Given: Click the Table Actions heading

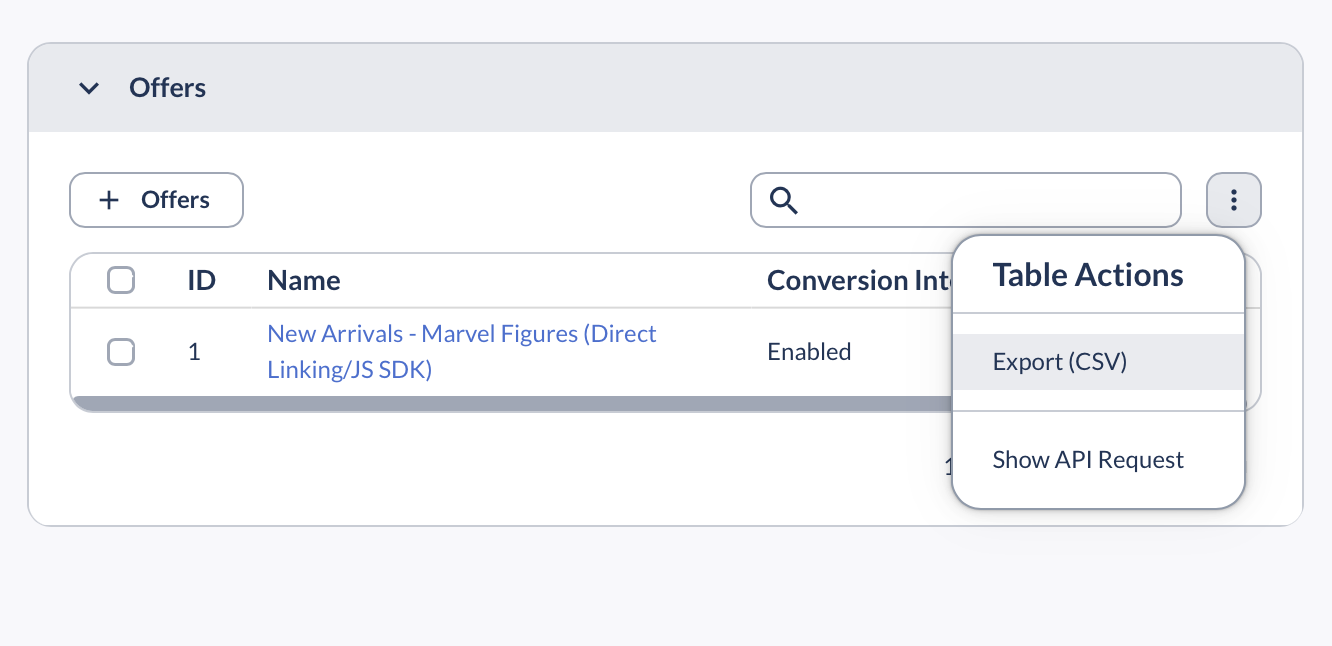Looking at the screenshot, I should [1088, 275].
